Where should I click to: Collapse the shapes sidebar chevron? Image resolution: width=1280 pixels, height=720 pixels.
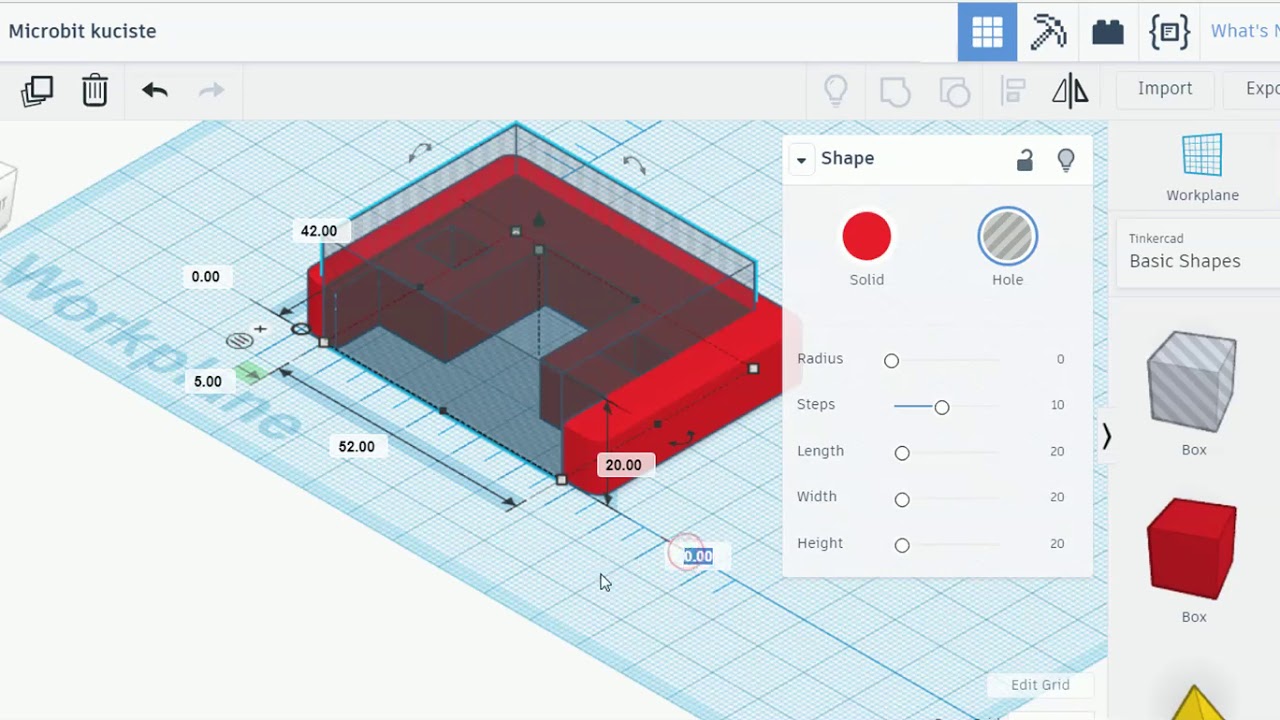point(1106,437)
